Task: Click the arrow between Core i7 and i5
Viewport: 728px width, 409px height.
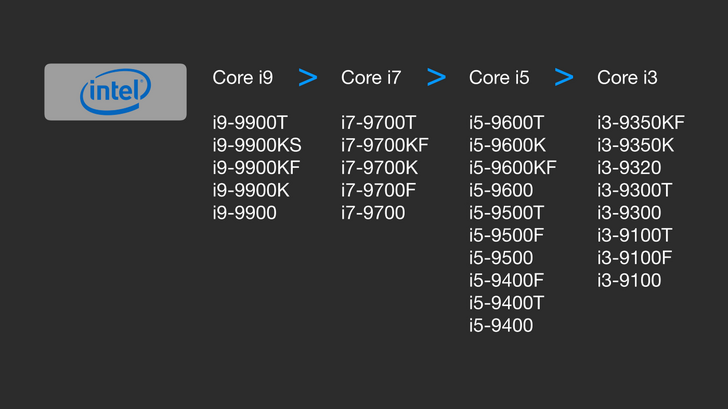Action: [x=436, y=77]
